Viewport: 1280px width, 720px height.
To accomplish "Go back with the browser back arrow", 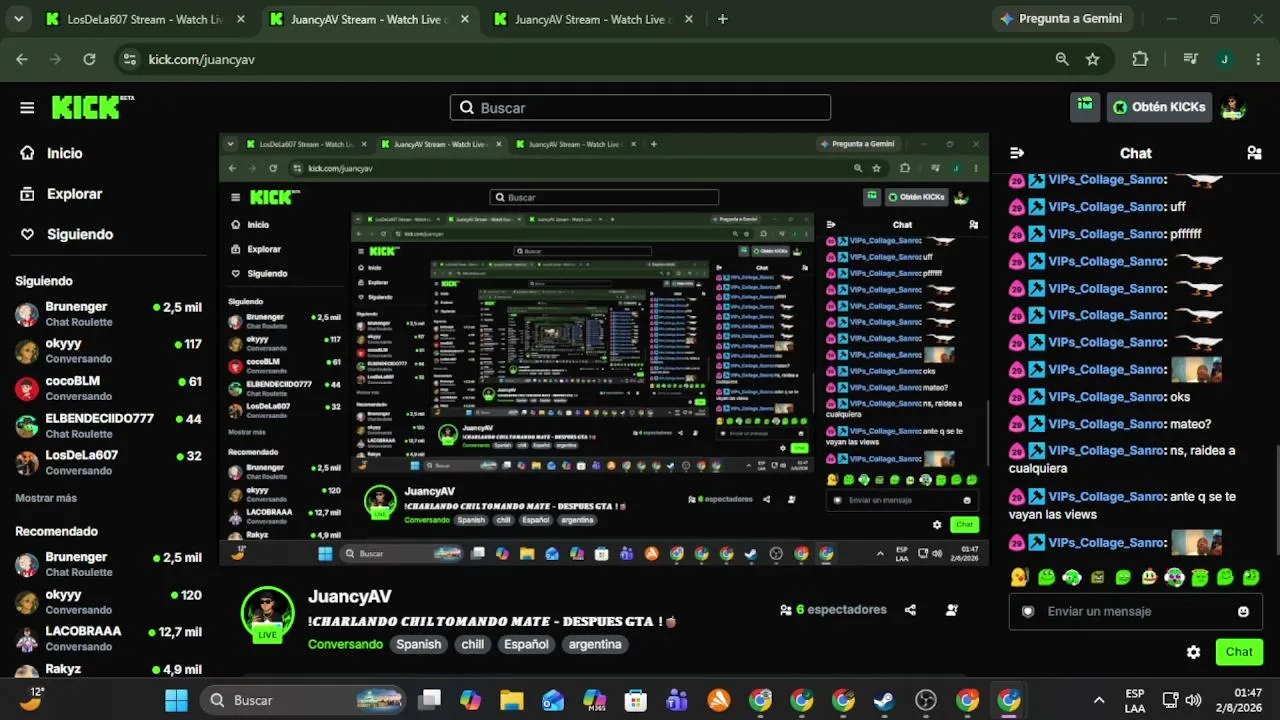I will pos(22,59).
